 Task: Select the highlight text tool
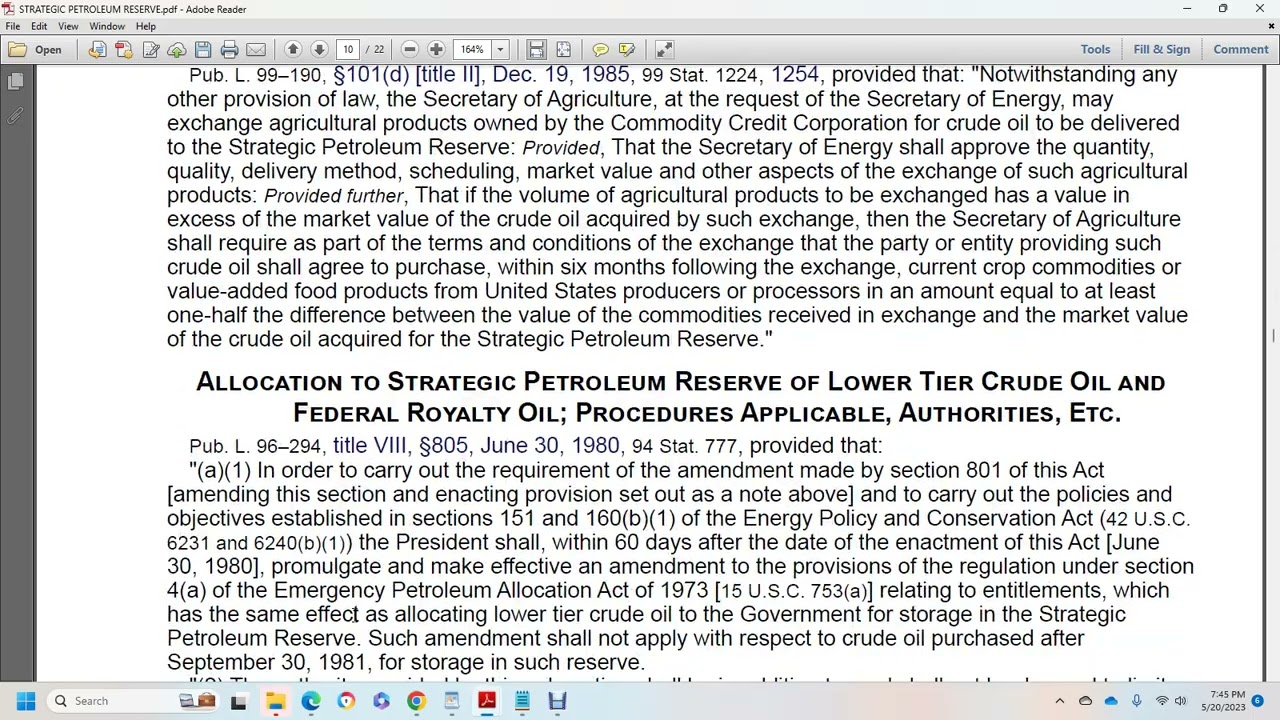(x=627, y=49)
